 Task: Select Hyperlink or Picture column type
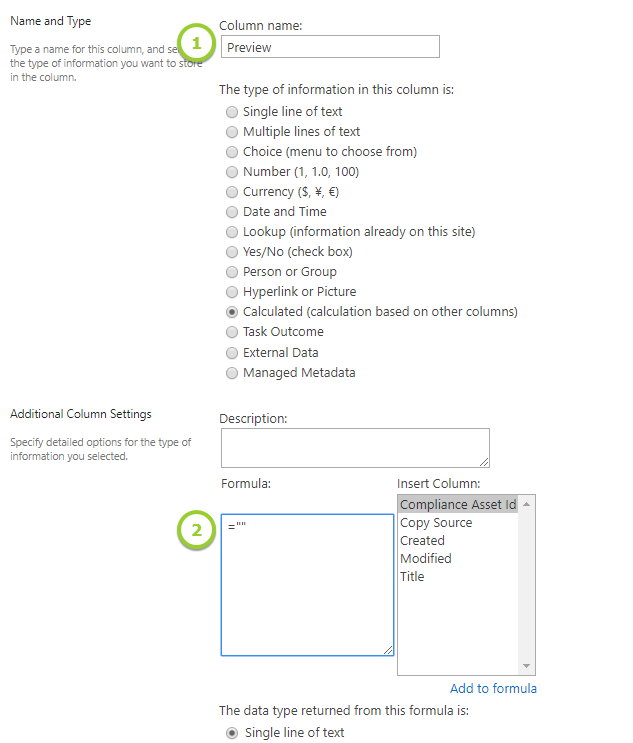[x=232, y=292]
